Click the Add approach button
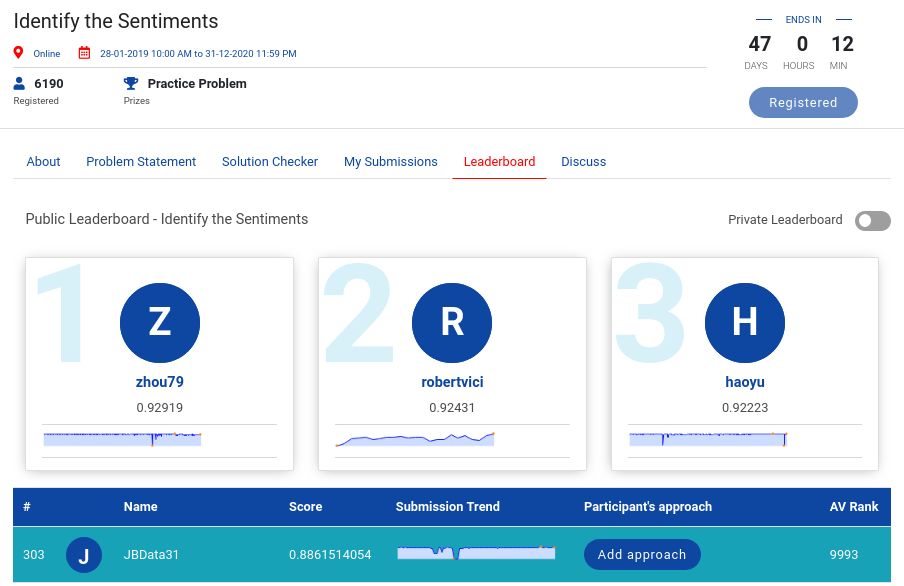This screenshot has height=586, width=904. [642, 554]
